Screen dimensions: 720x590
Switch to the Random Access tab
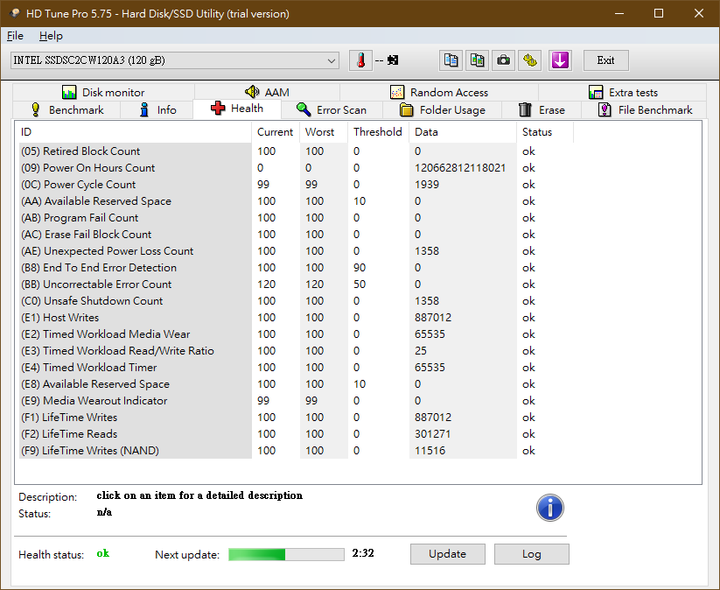pos(439,92)
